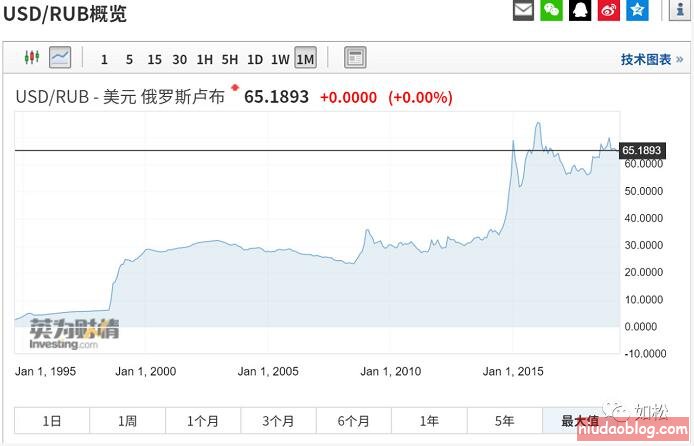Viewport: 694px width, 446px height.
Task: Select the 15 minute interval
Action: tap(154, 59)
